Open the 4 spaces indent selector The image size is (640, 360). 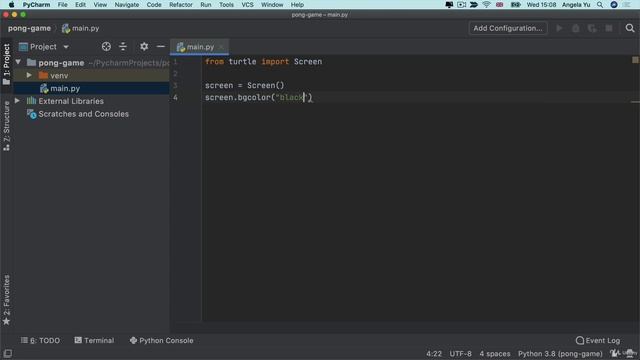coord(495,353)
